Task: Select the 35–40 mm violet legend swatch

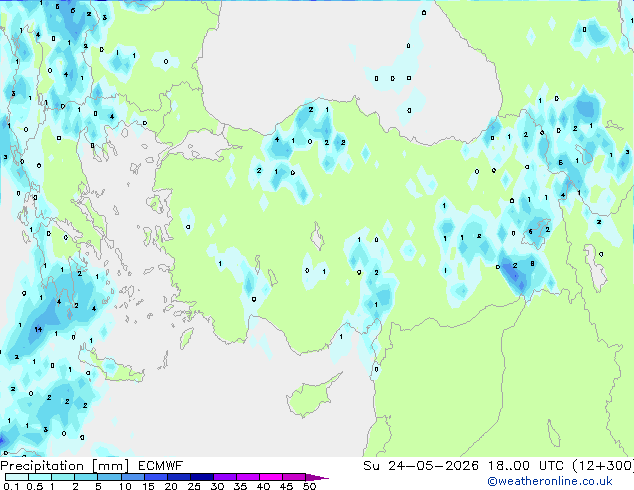Action: point(247,477)
